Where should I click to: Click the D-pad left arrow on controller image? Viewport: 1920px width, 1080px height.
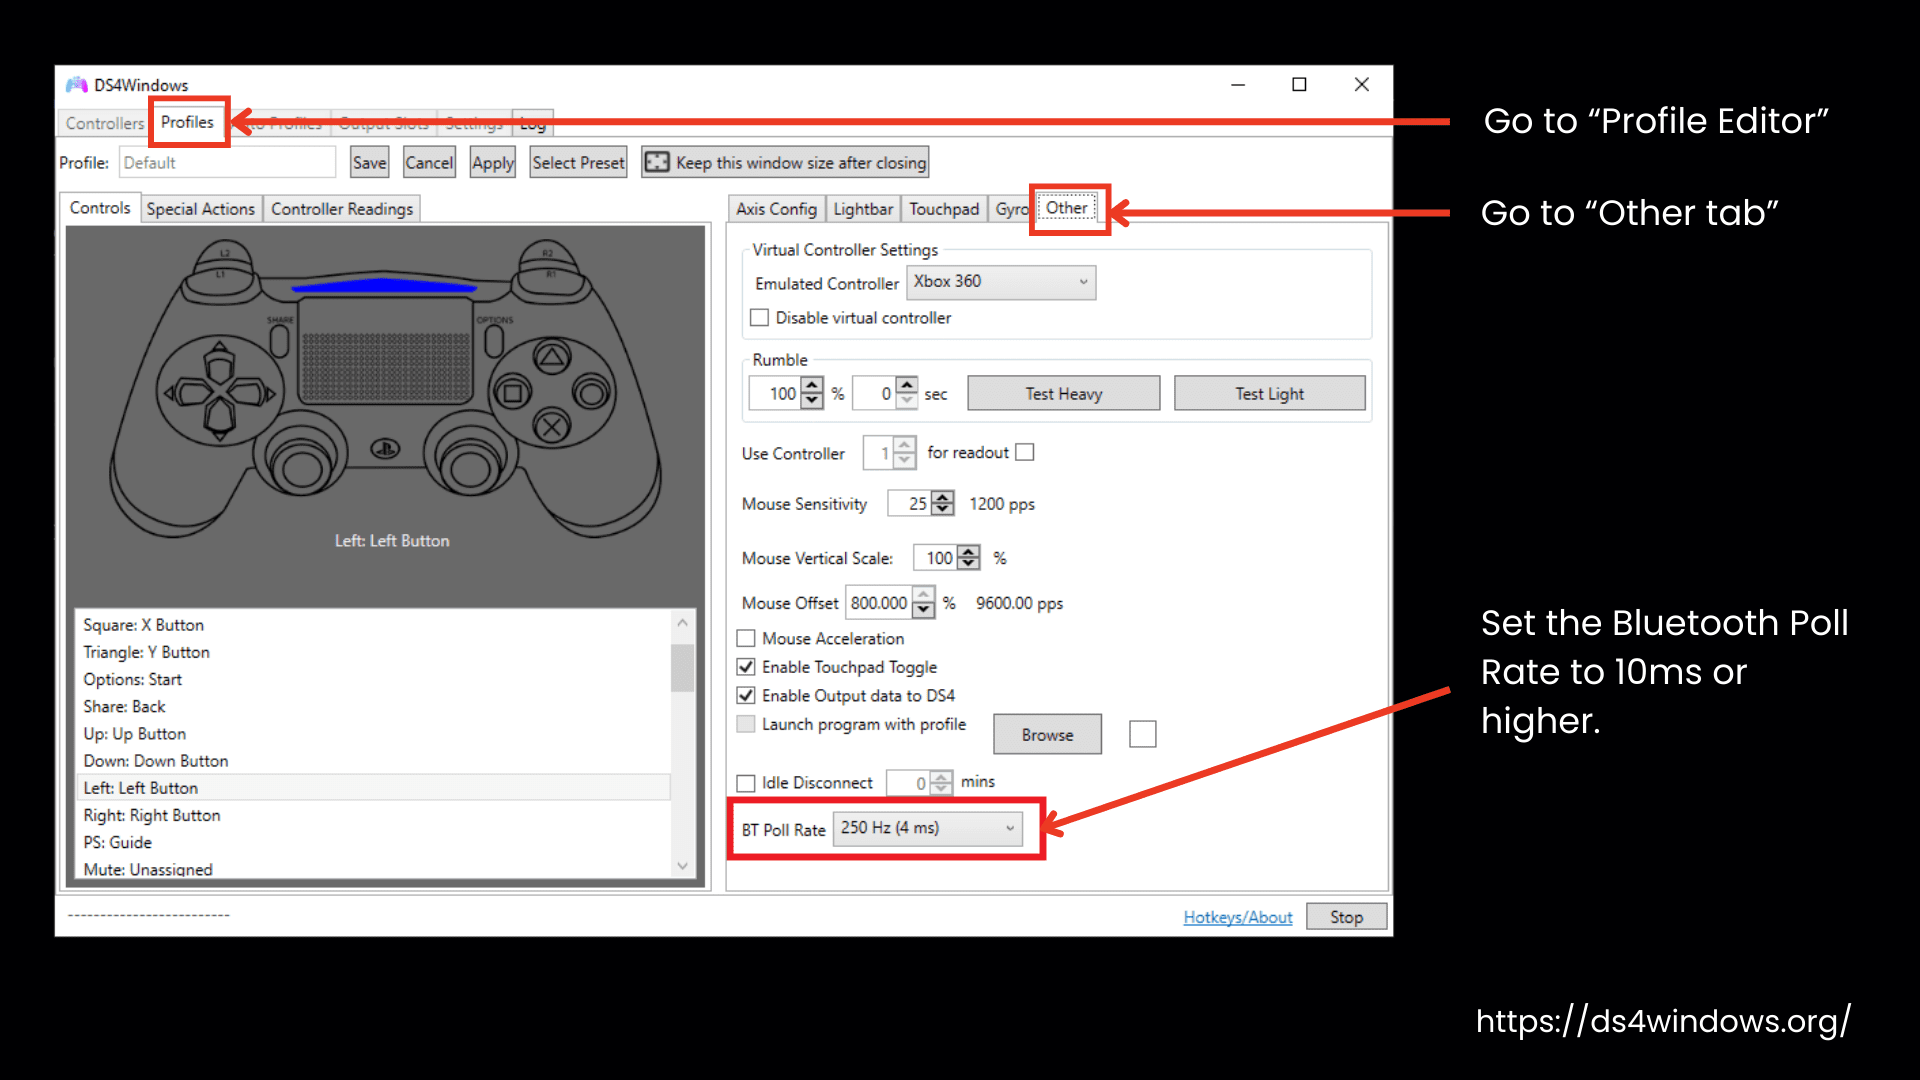point(187,393)
